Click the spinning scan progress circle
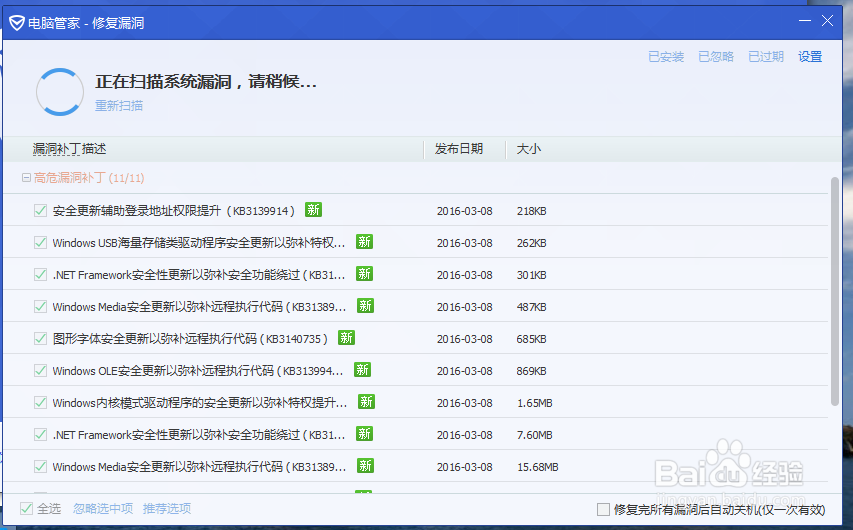 (x=60, y=91)
